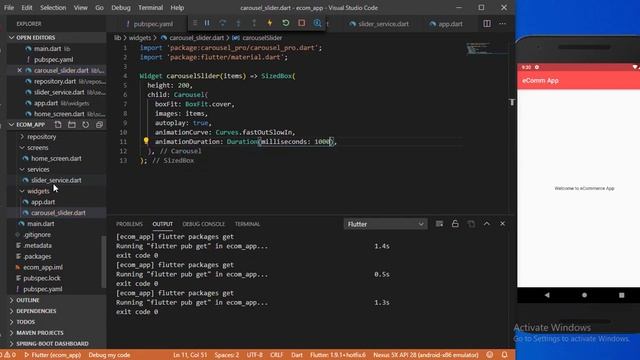The width and height of the screenshot is (640, 360).
Task: Open pubspec.lock in explorer
Action: click(42, 278)
